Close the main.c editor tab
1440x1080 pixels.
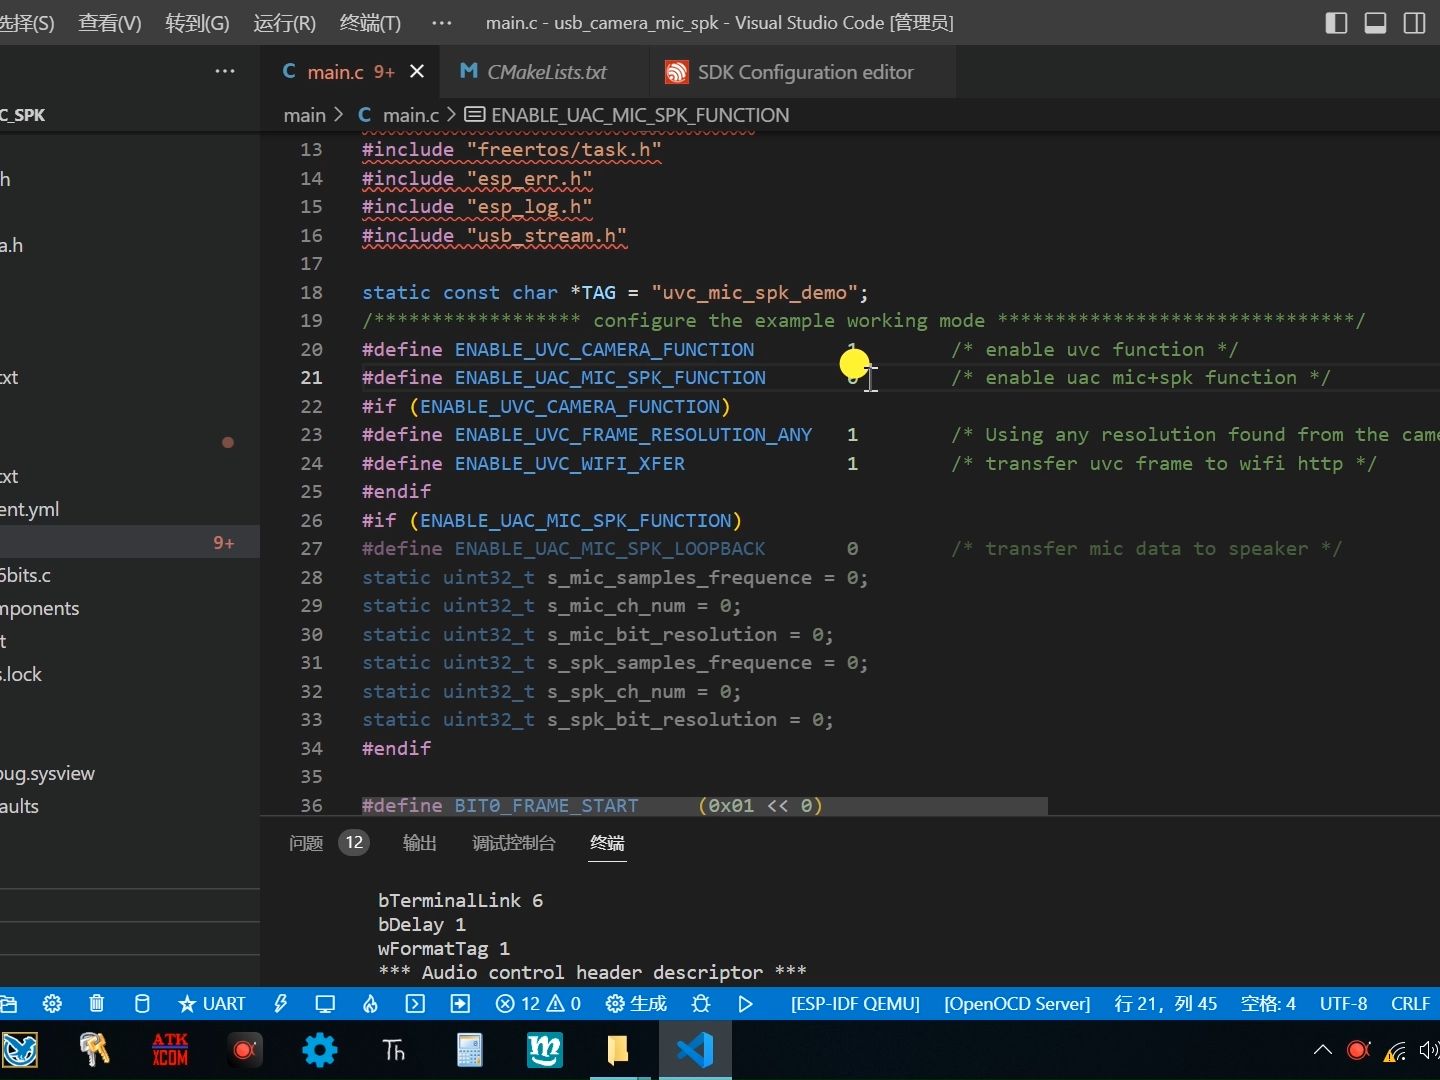tap(417, 71)
